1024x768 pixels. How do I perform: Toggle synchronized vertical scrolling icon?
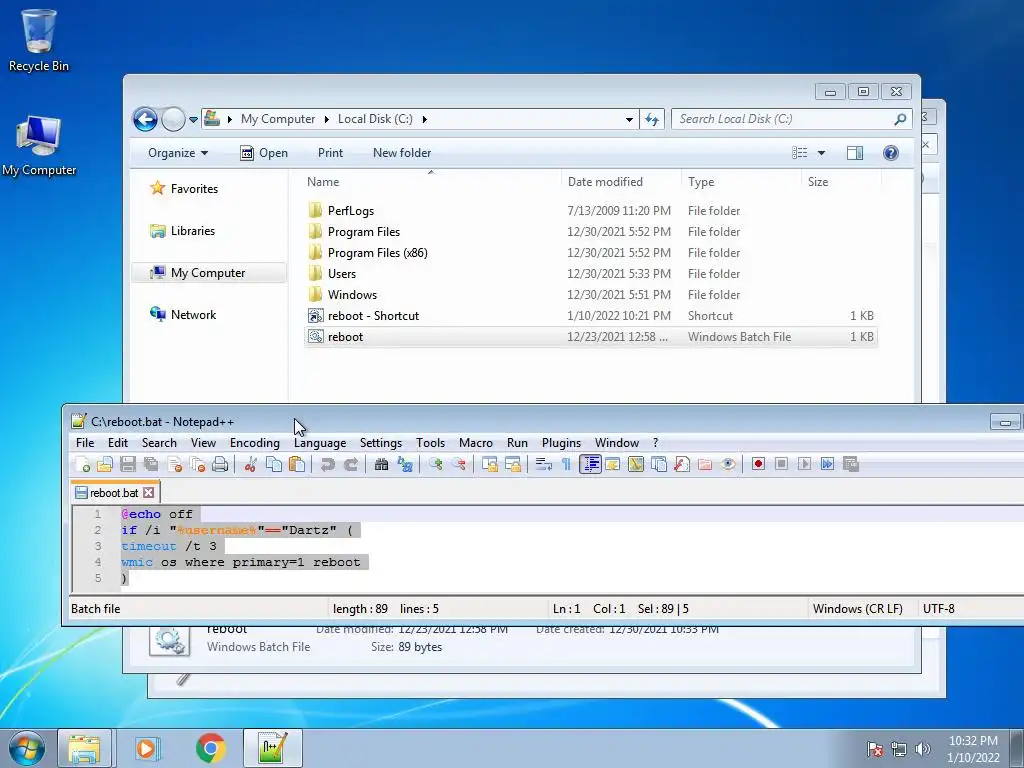(490, 464)
